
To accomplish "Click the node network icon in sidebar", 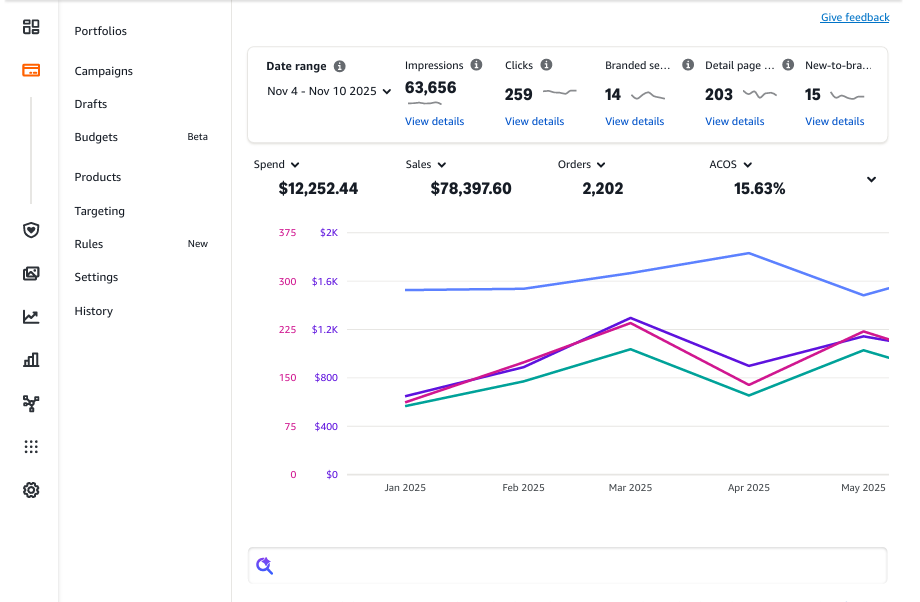I will (31, 403).
